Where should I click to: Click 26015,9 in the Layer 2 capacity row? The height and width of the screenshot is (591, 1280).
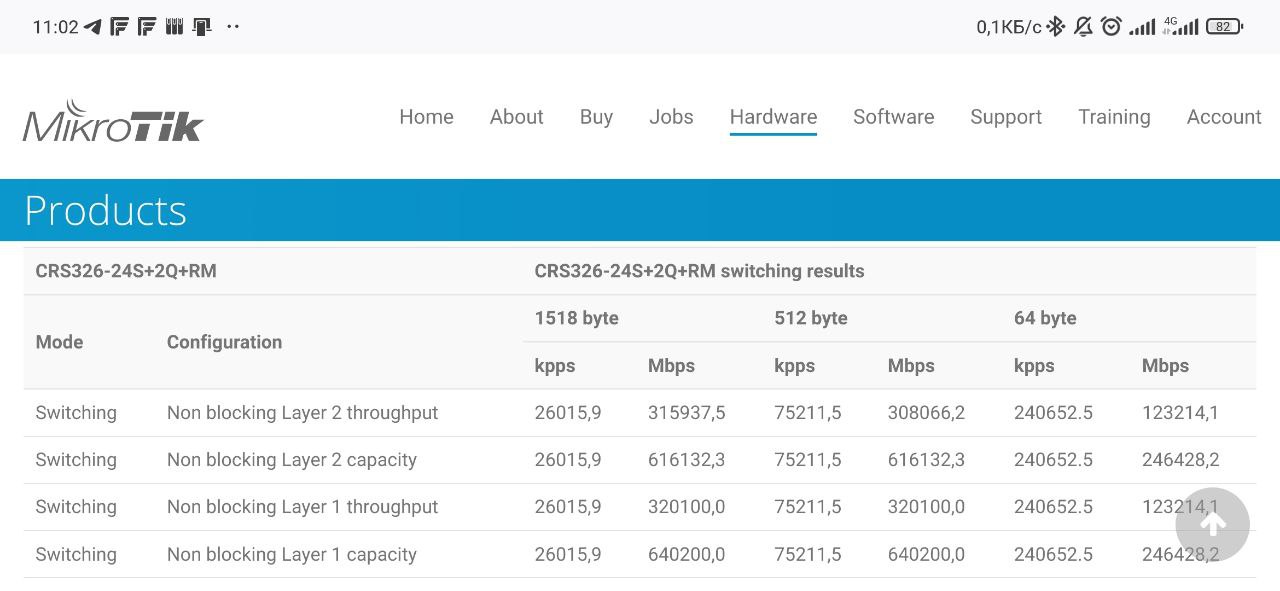click(x=568, y=460)
